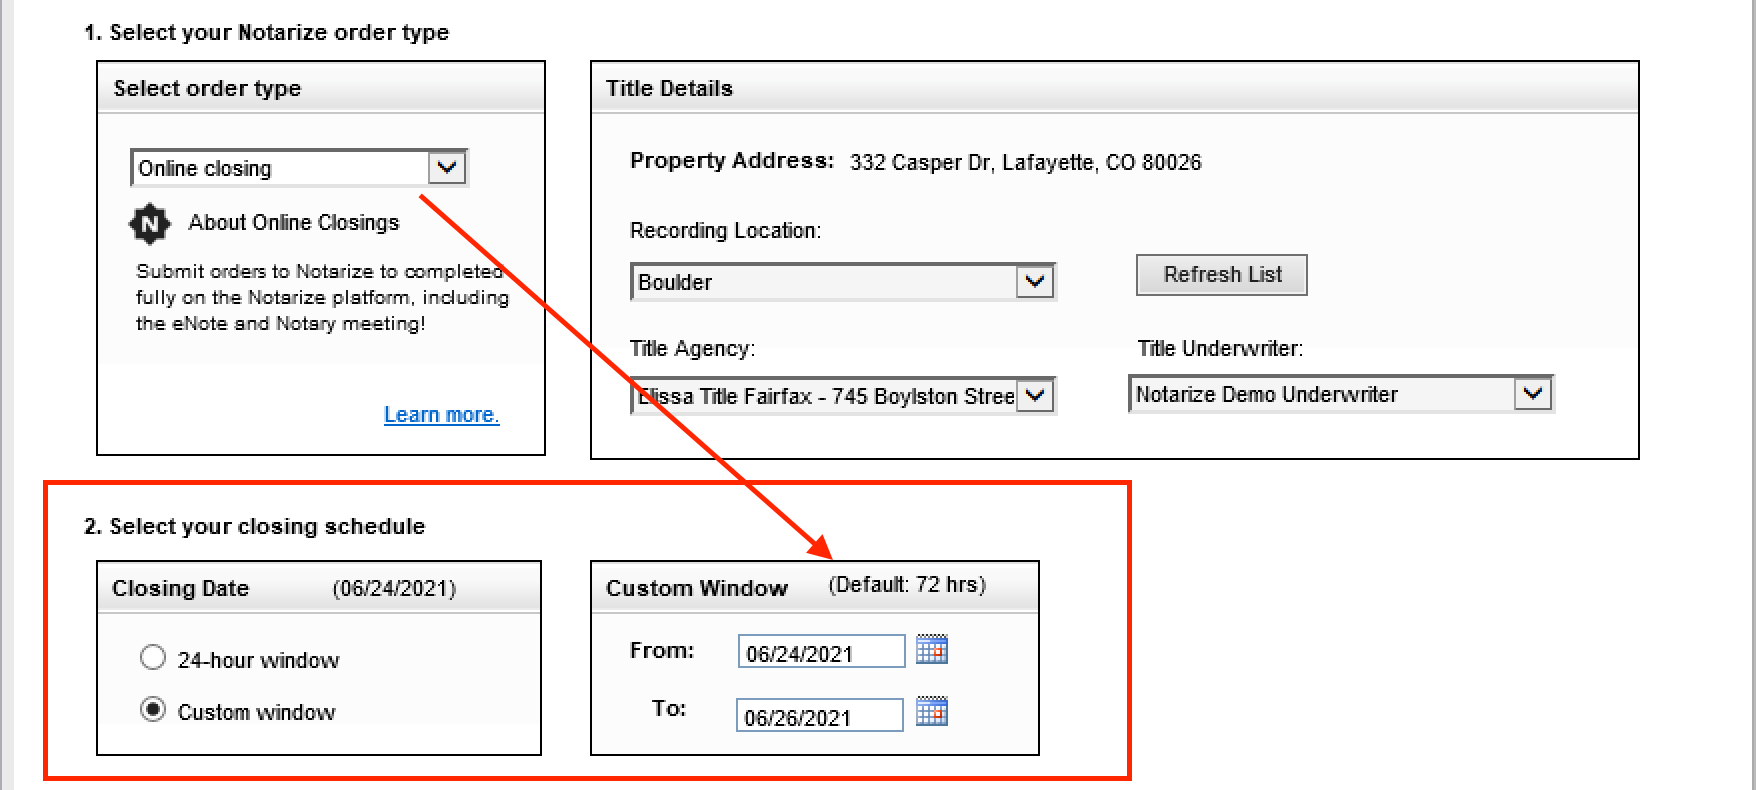Viewport: 1756px width, 790px height.
Task: Click the Select your Notarize order type heading
Action: coord(267,32)
